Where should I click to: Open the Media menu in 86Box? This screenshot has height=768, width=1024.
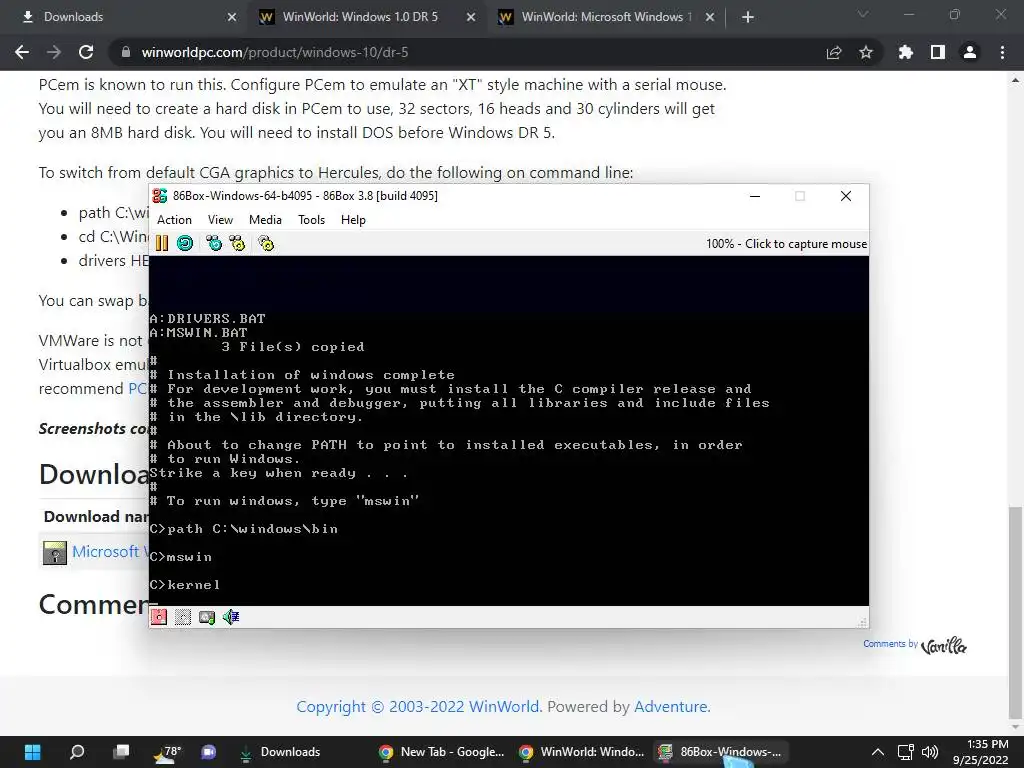click(265, 220)
